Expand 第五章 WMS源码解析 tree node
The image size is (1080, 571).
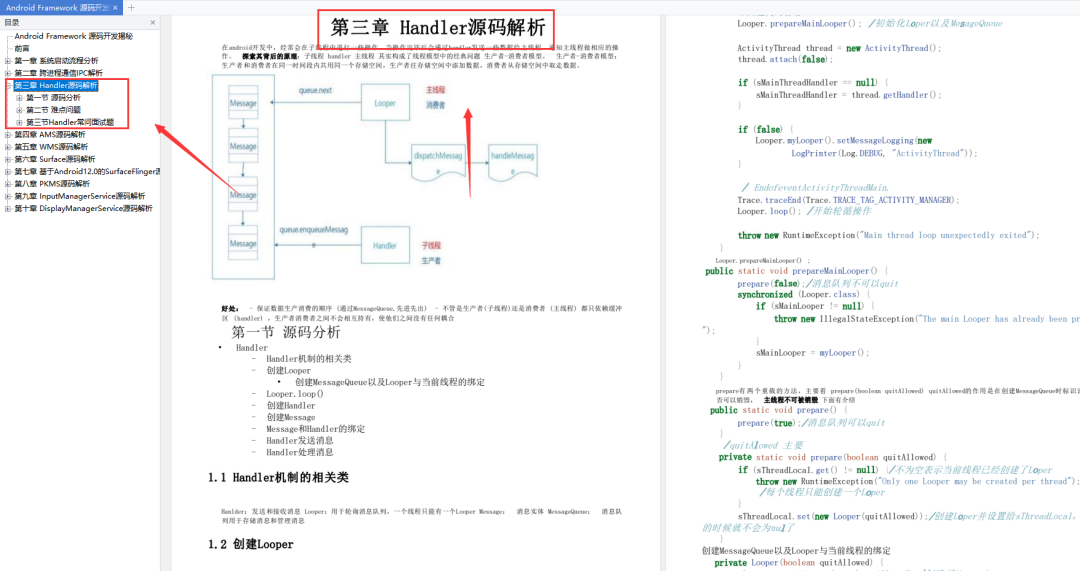tap(8, 147)
